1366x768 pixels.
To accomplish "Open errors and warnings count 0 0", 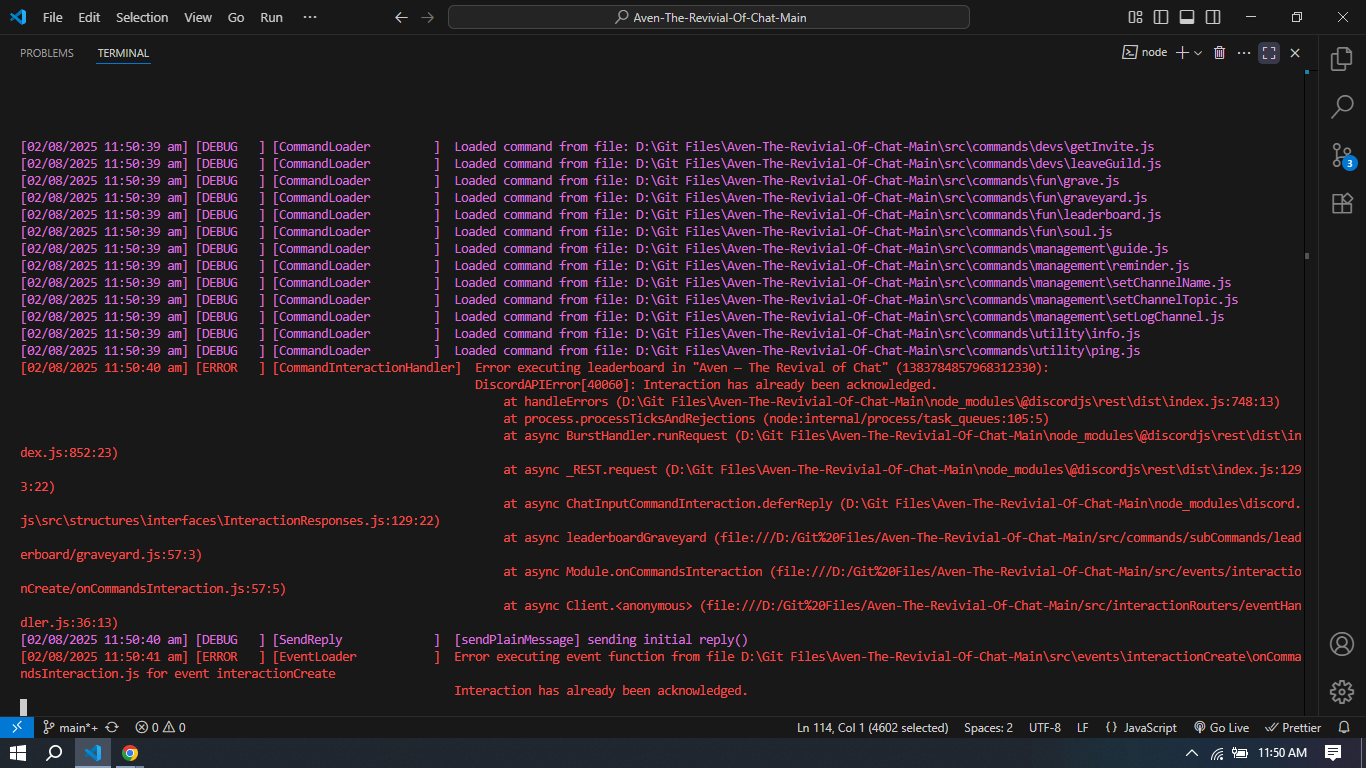I will coord(160,727).
